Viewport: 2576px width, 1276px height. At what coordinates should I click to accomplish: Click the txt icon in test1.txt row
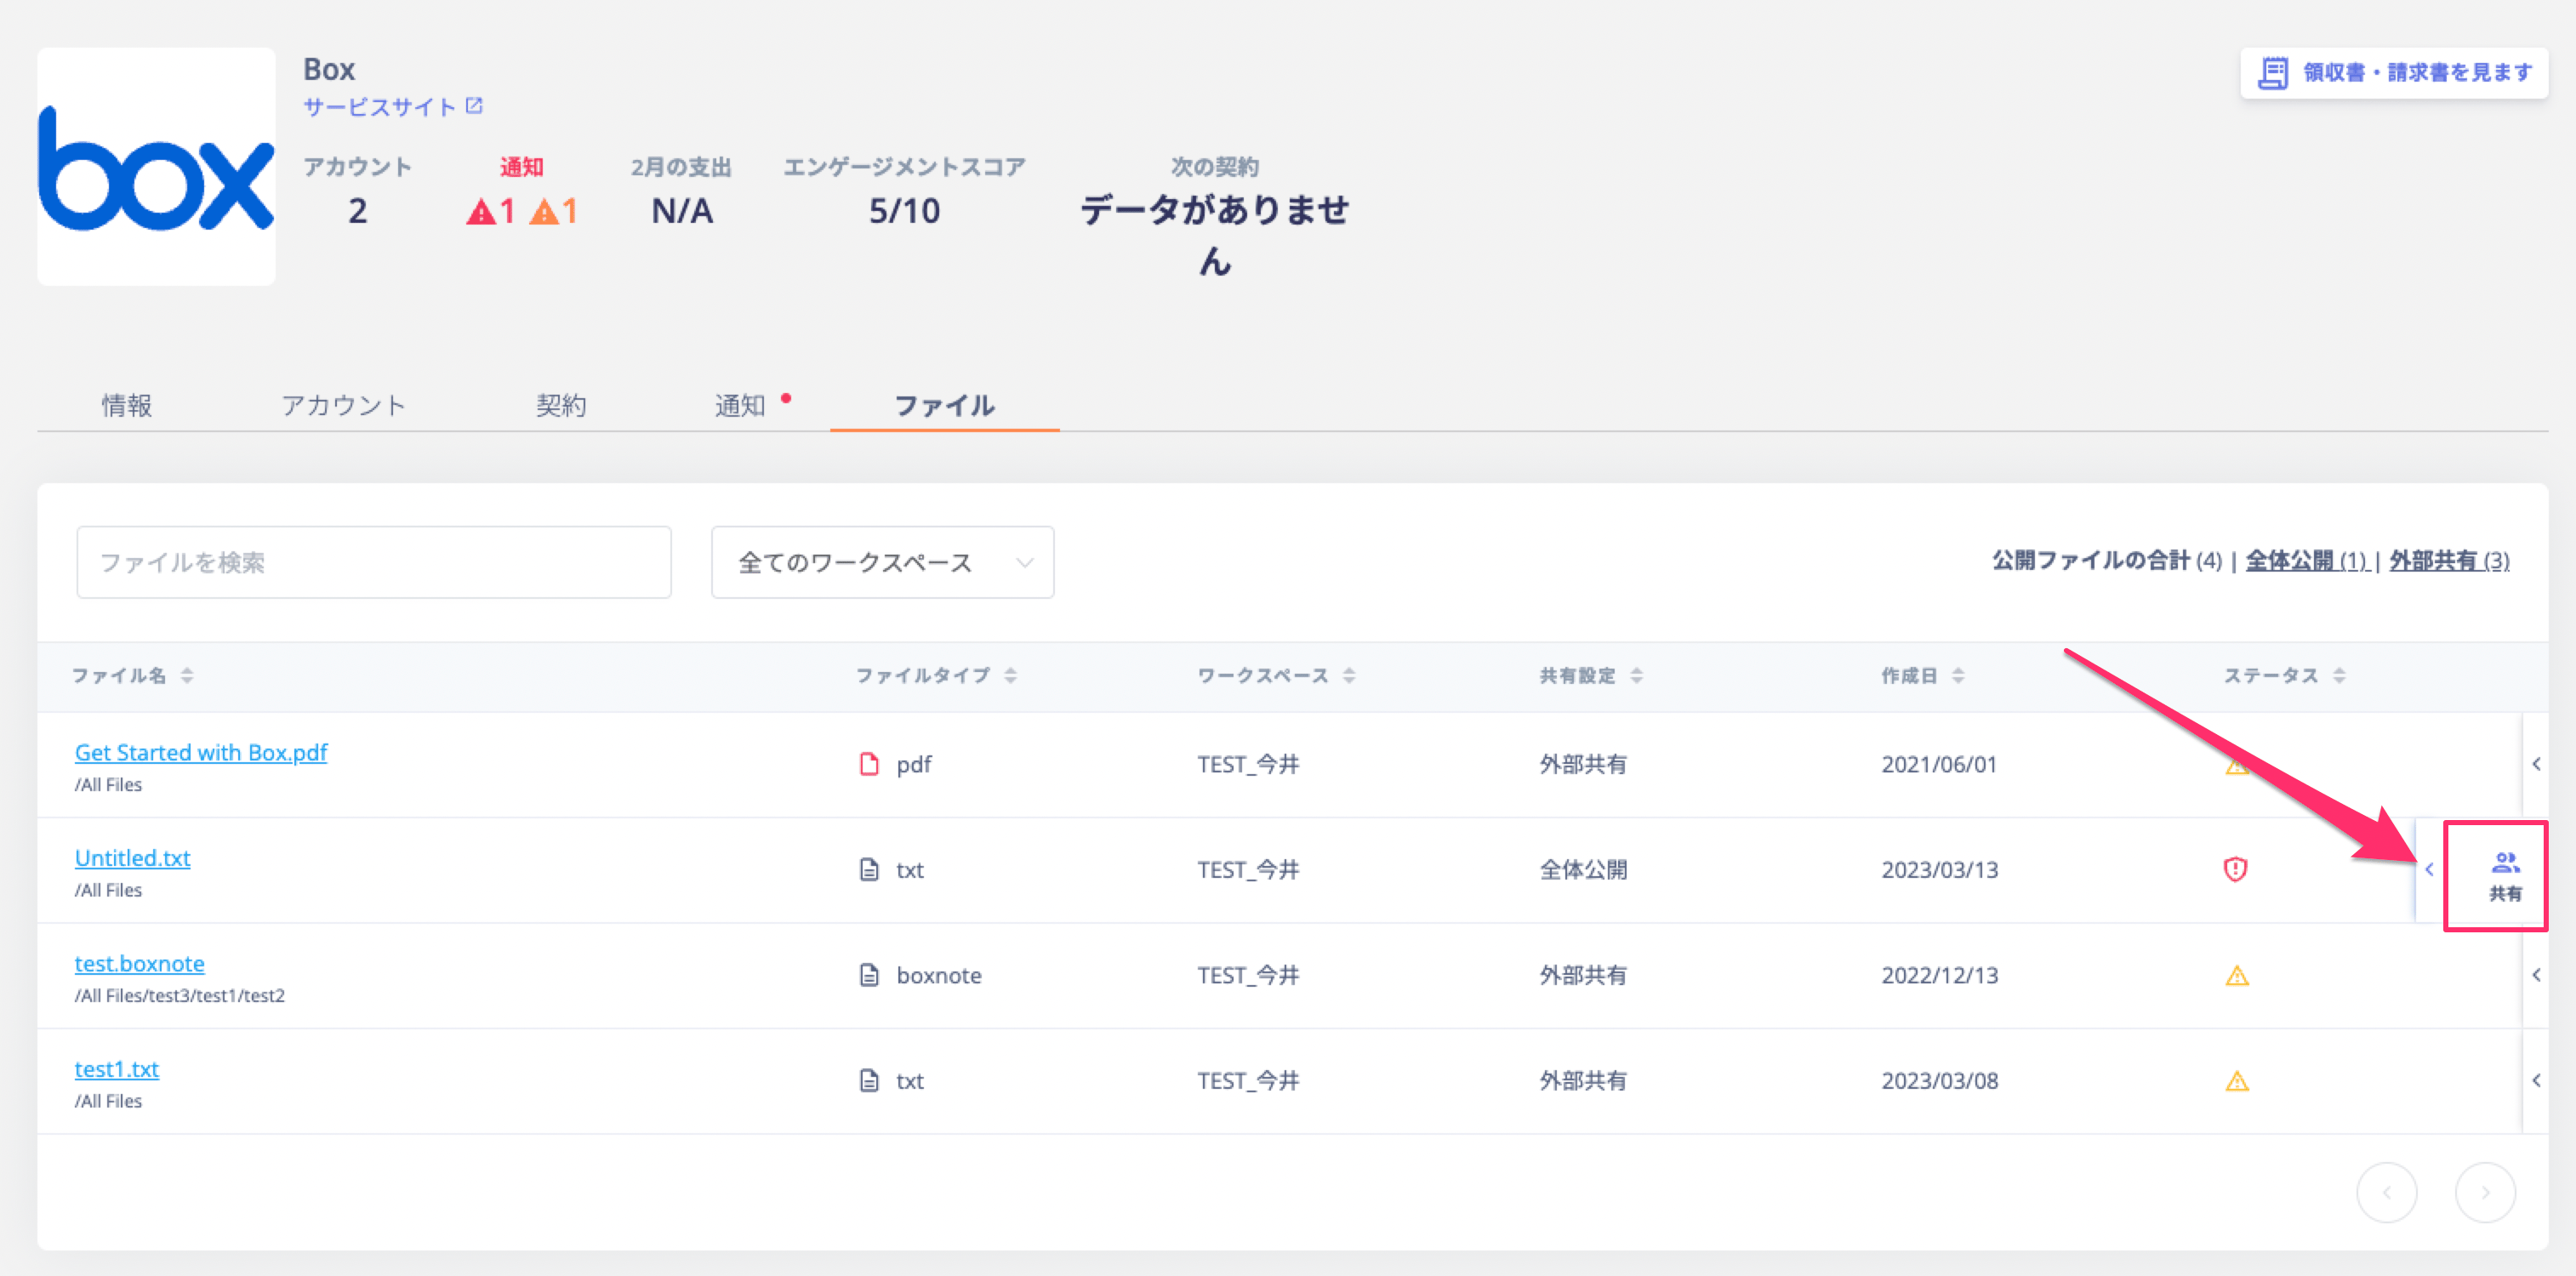869,1080
